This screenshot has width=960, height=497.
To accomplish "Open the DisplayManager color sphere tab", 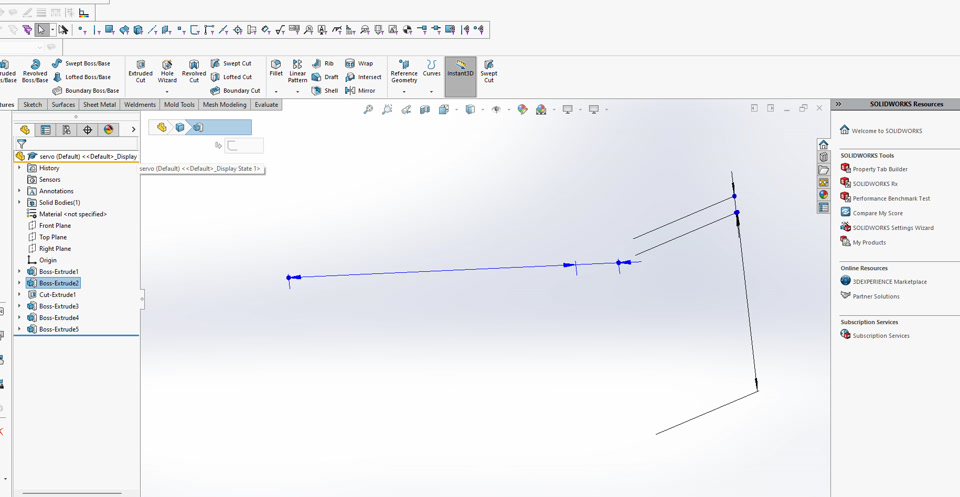I will [x=108, y=130].
